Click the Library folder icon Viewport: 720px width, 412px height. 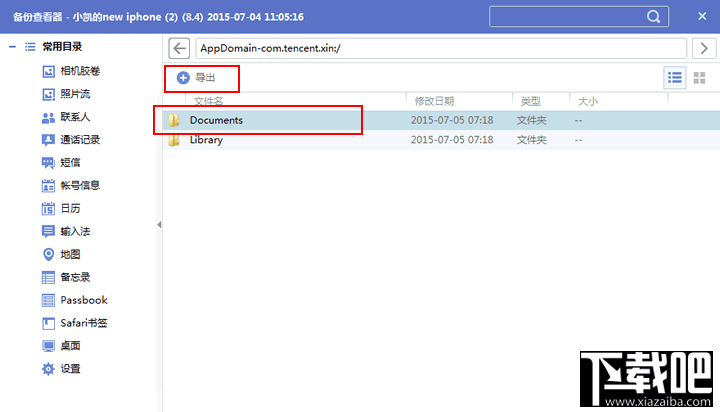pos(174,140)
